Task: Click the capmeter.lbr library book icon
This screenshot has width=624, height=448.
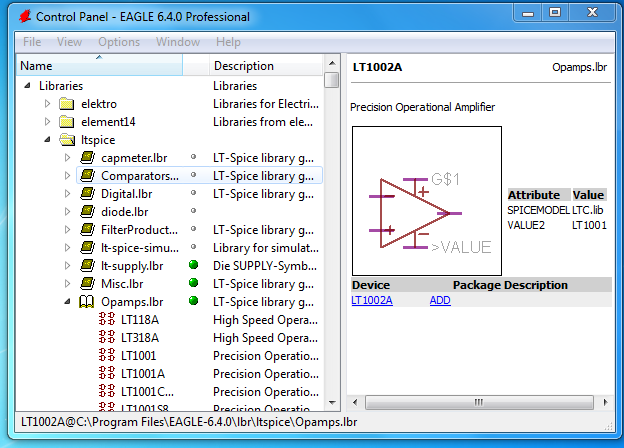Action: (87, 158)
